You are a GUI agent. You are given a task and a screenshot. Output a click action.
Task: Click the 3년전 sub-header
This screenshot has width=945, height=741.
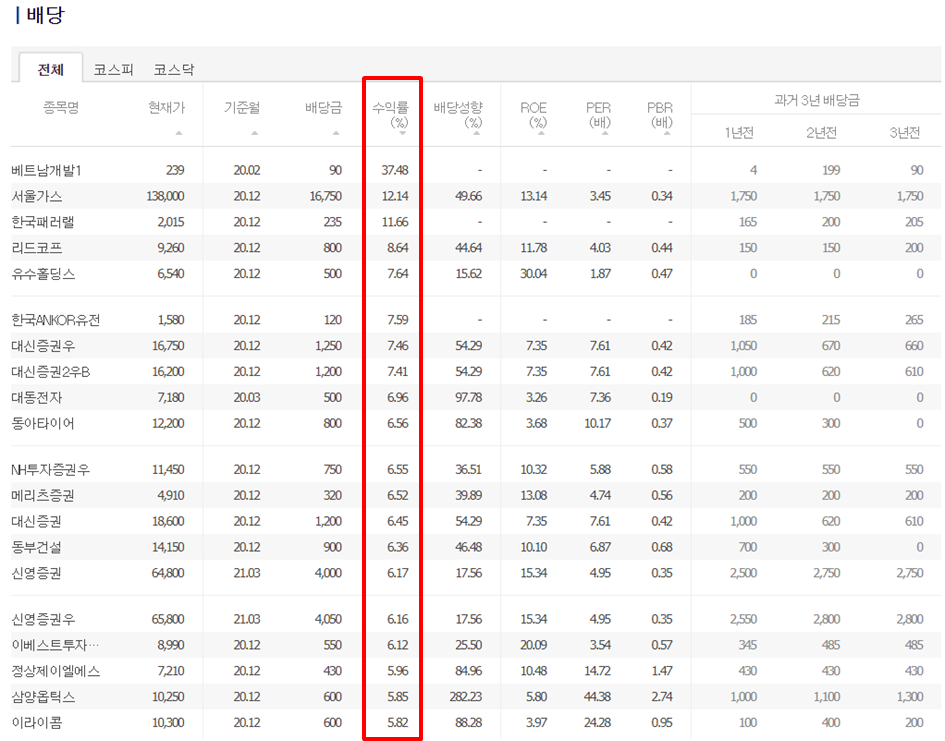pyautogui.click(x=905, y=133)
